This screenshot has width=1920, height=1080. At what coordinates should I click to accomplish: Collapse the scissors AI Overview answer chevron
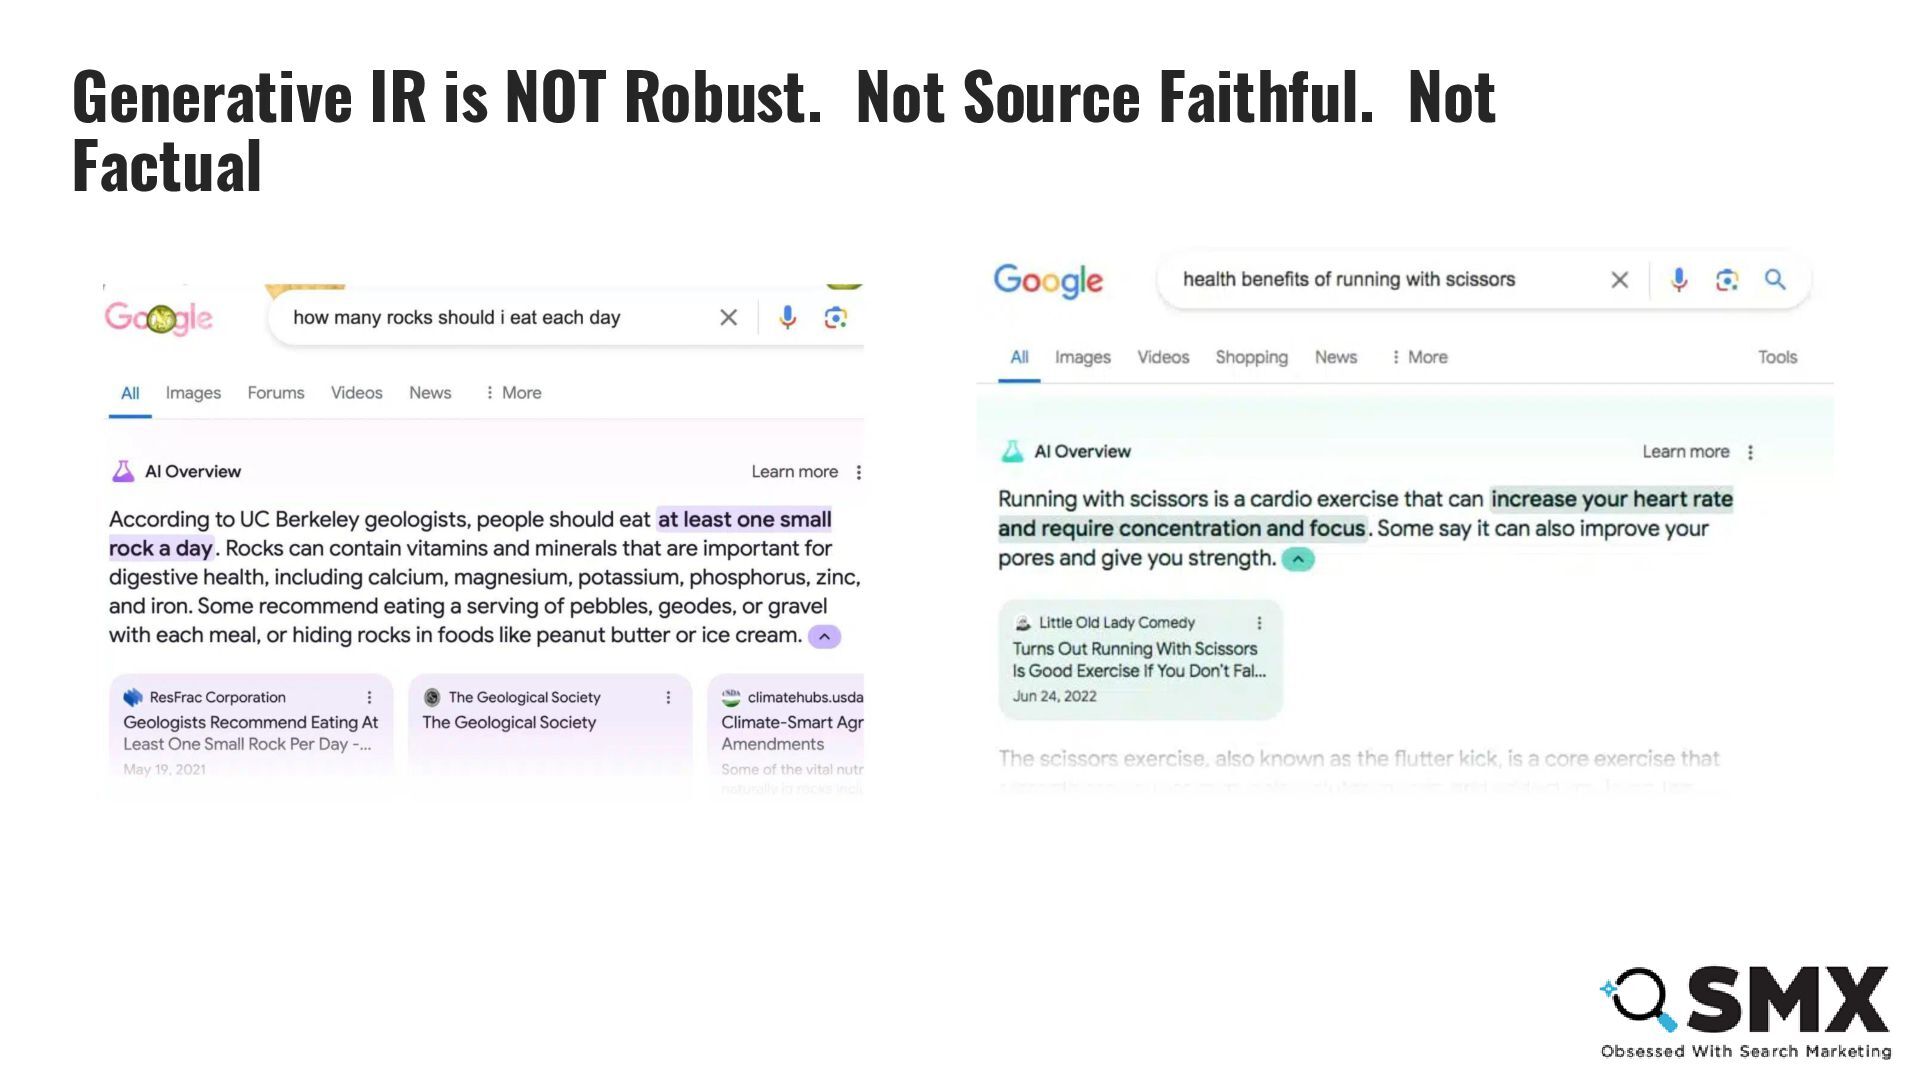pos(1298,559)
